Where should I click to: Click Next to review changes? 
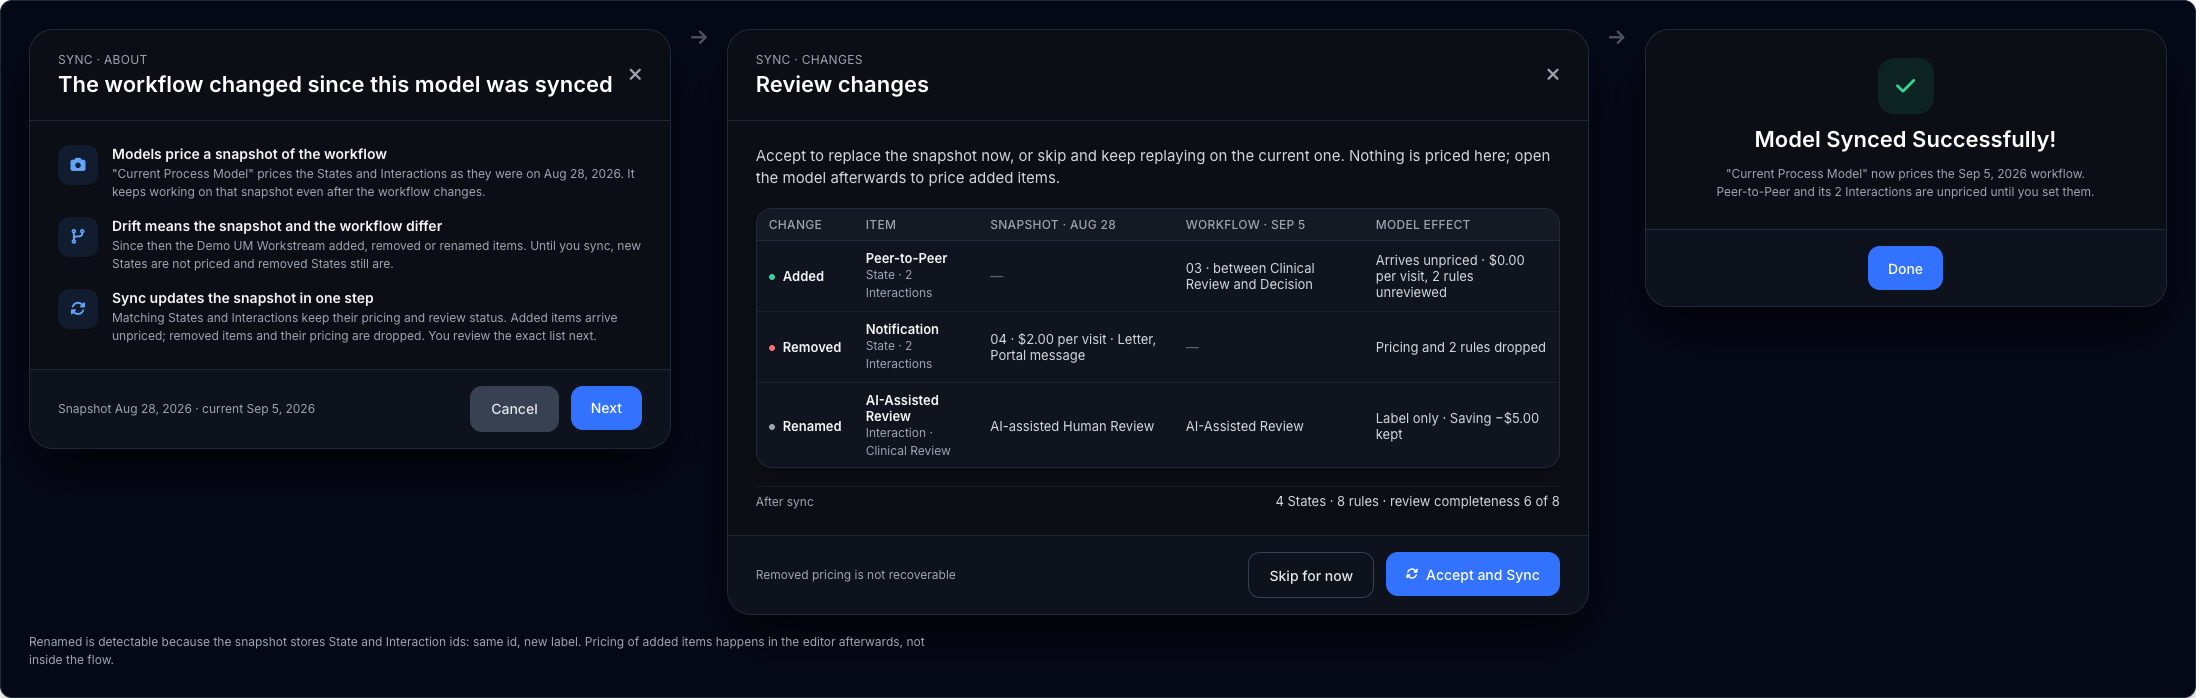coord(606,408)
